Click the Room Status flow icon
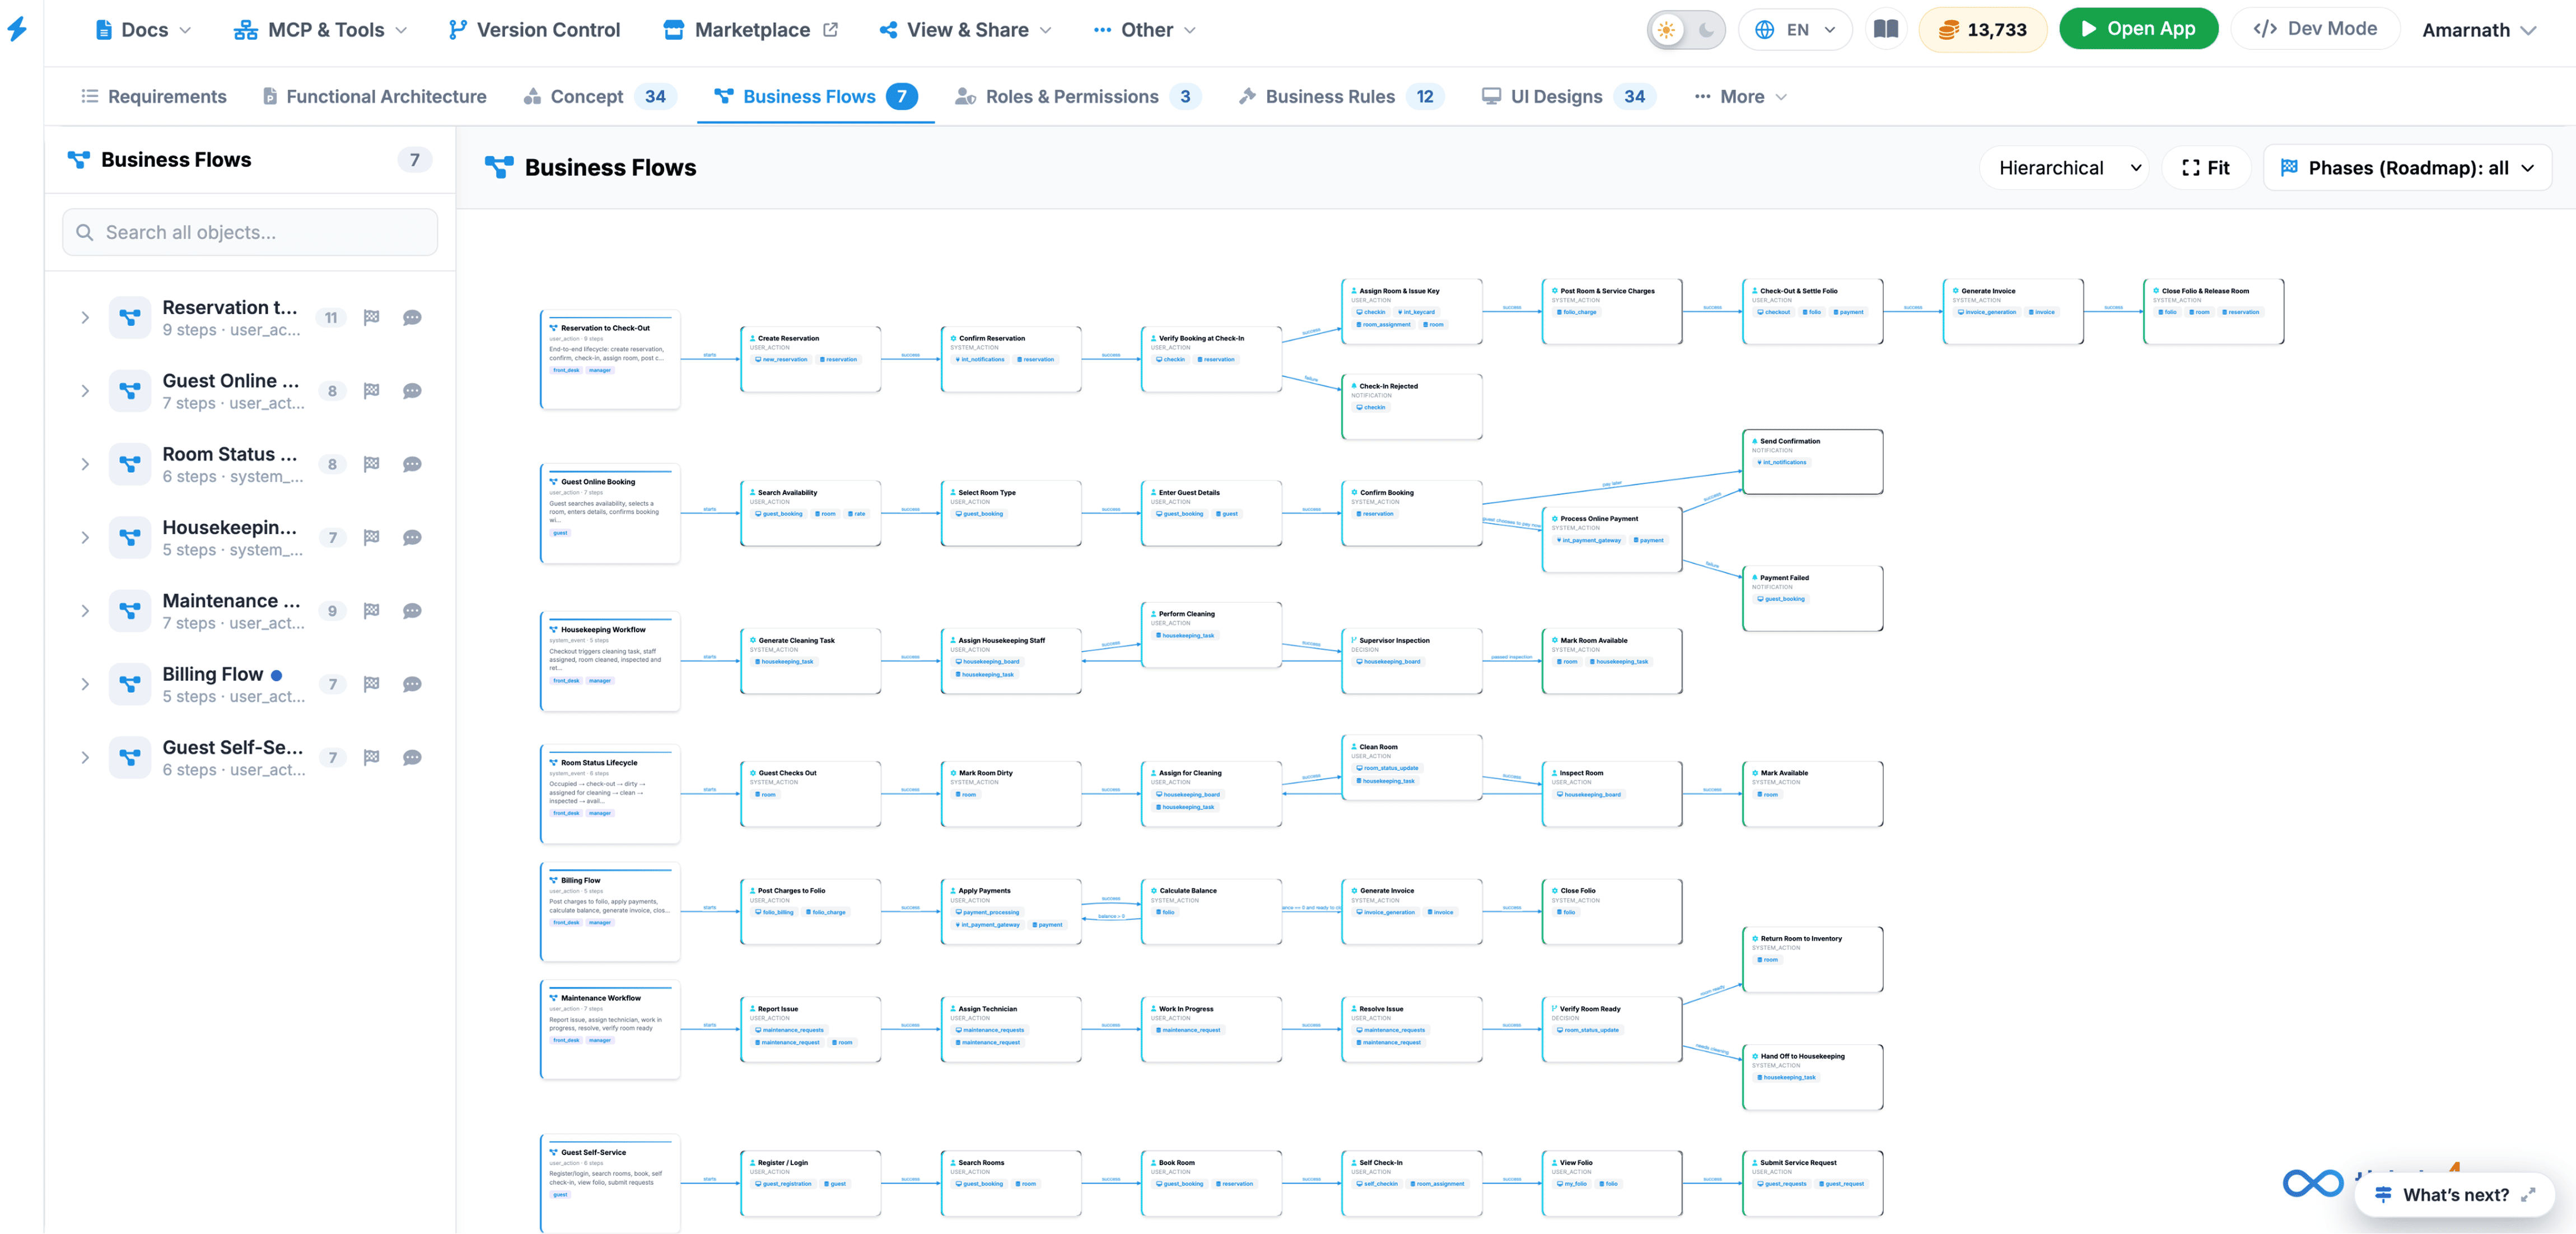This screenshot has width=2576, height=1234. click(x=130, y=464)
